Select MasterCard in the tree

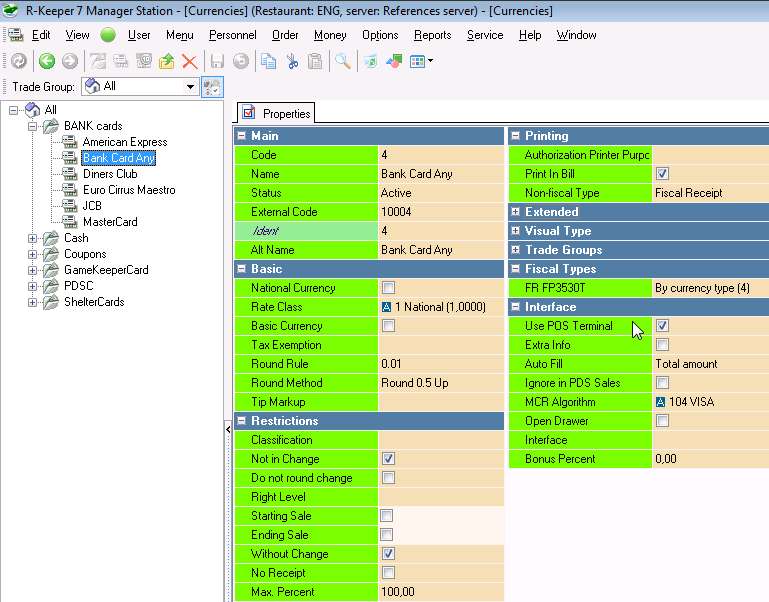[x=110, y=222]
